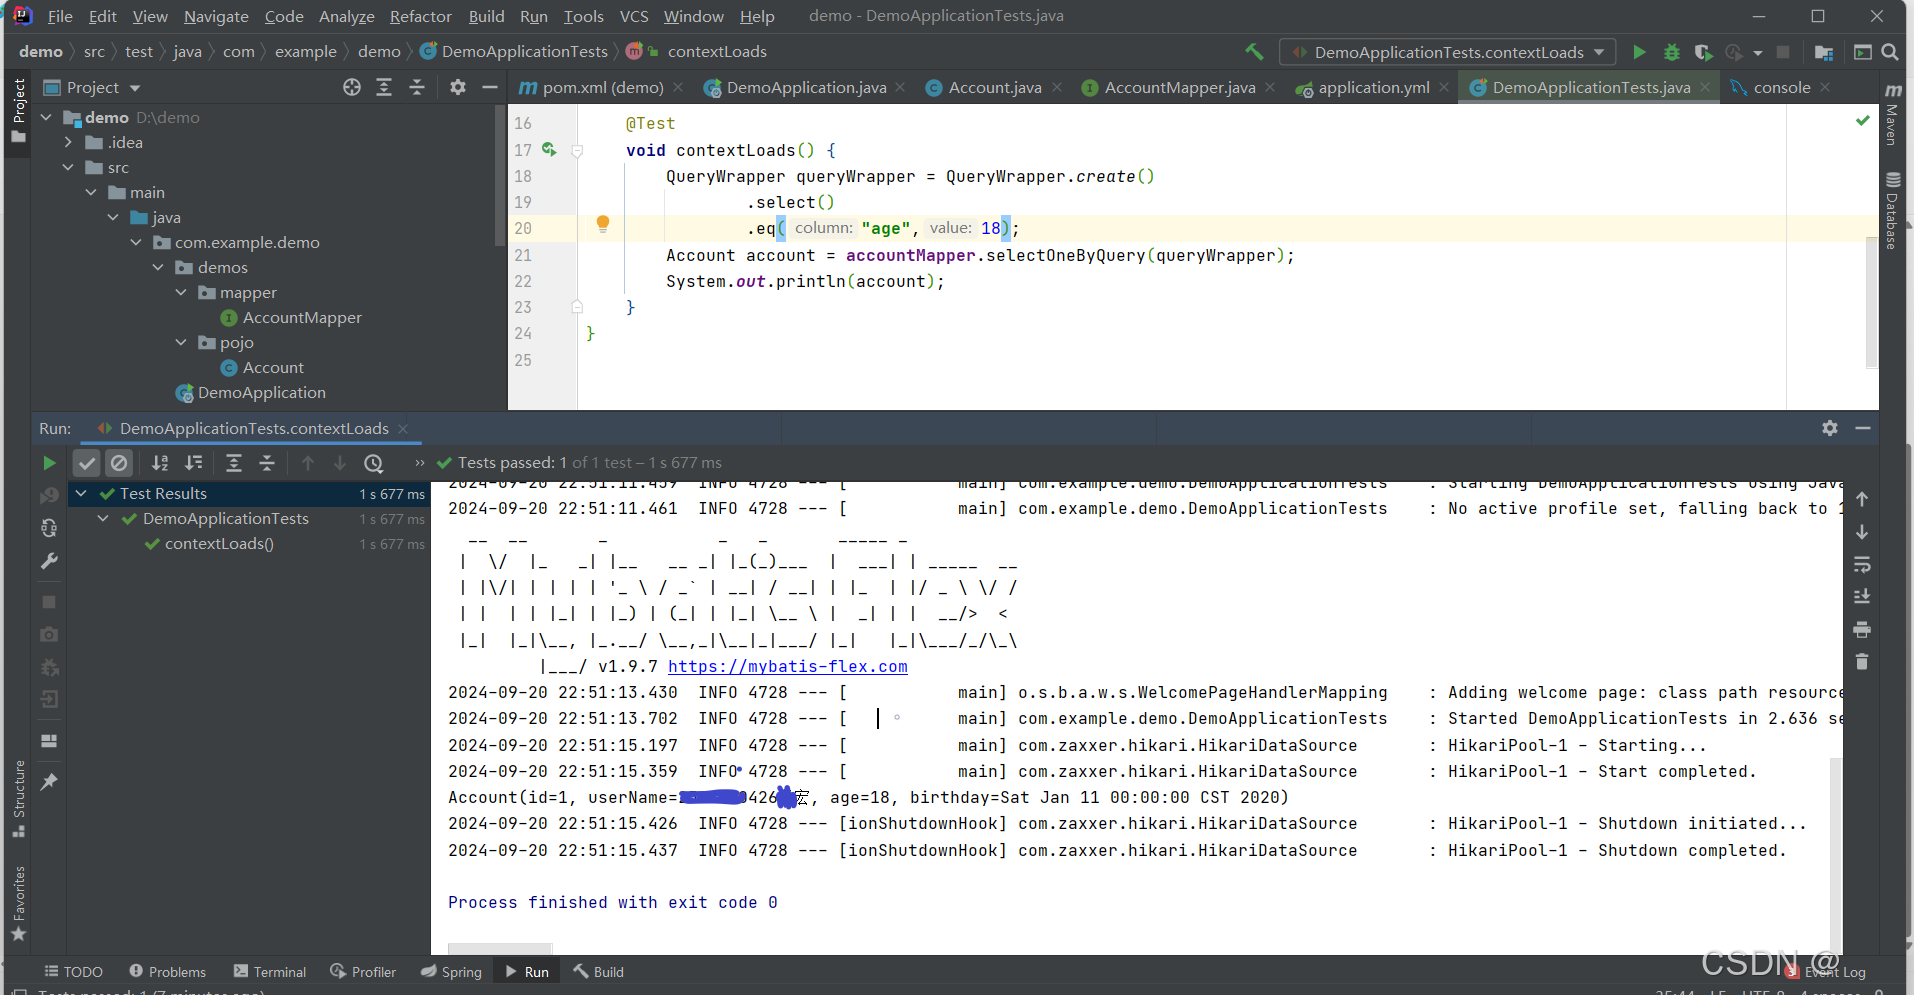
Task: Run contextLoads test from the gutter icon
Action: pyautogui.click(x=550, y=150)
